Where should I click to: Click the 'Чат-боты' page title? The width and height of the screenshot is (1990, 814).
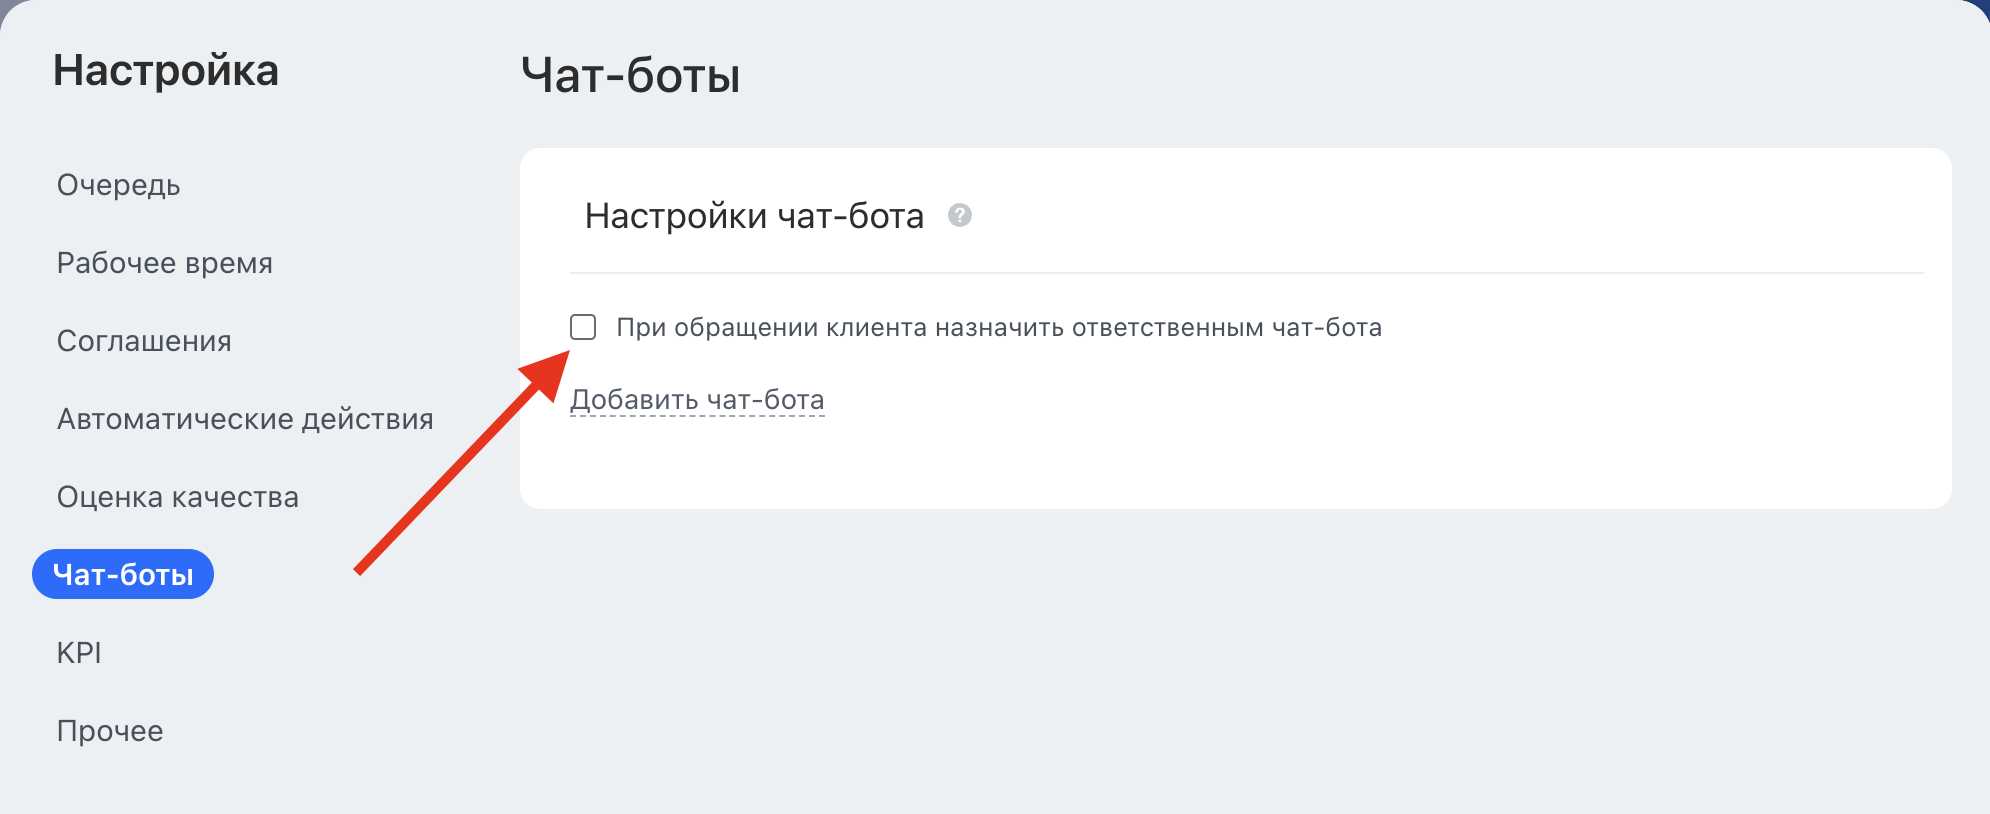(x=631, y=76)
